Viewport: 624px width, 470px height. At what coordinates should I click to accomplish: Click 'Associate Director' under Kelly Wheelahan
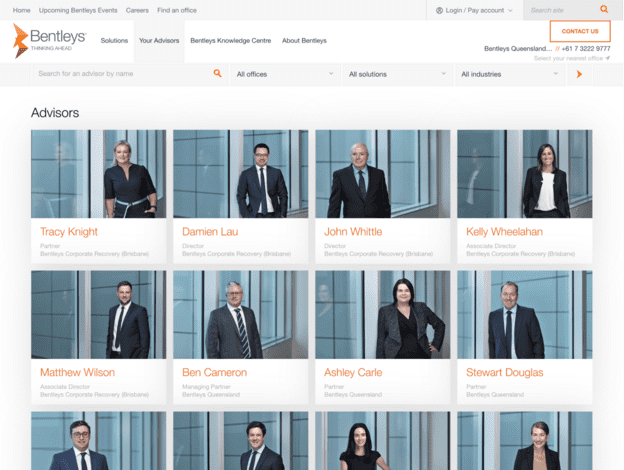[x=491, y=246]
